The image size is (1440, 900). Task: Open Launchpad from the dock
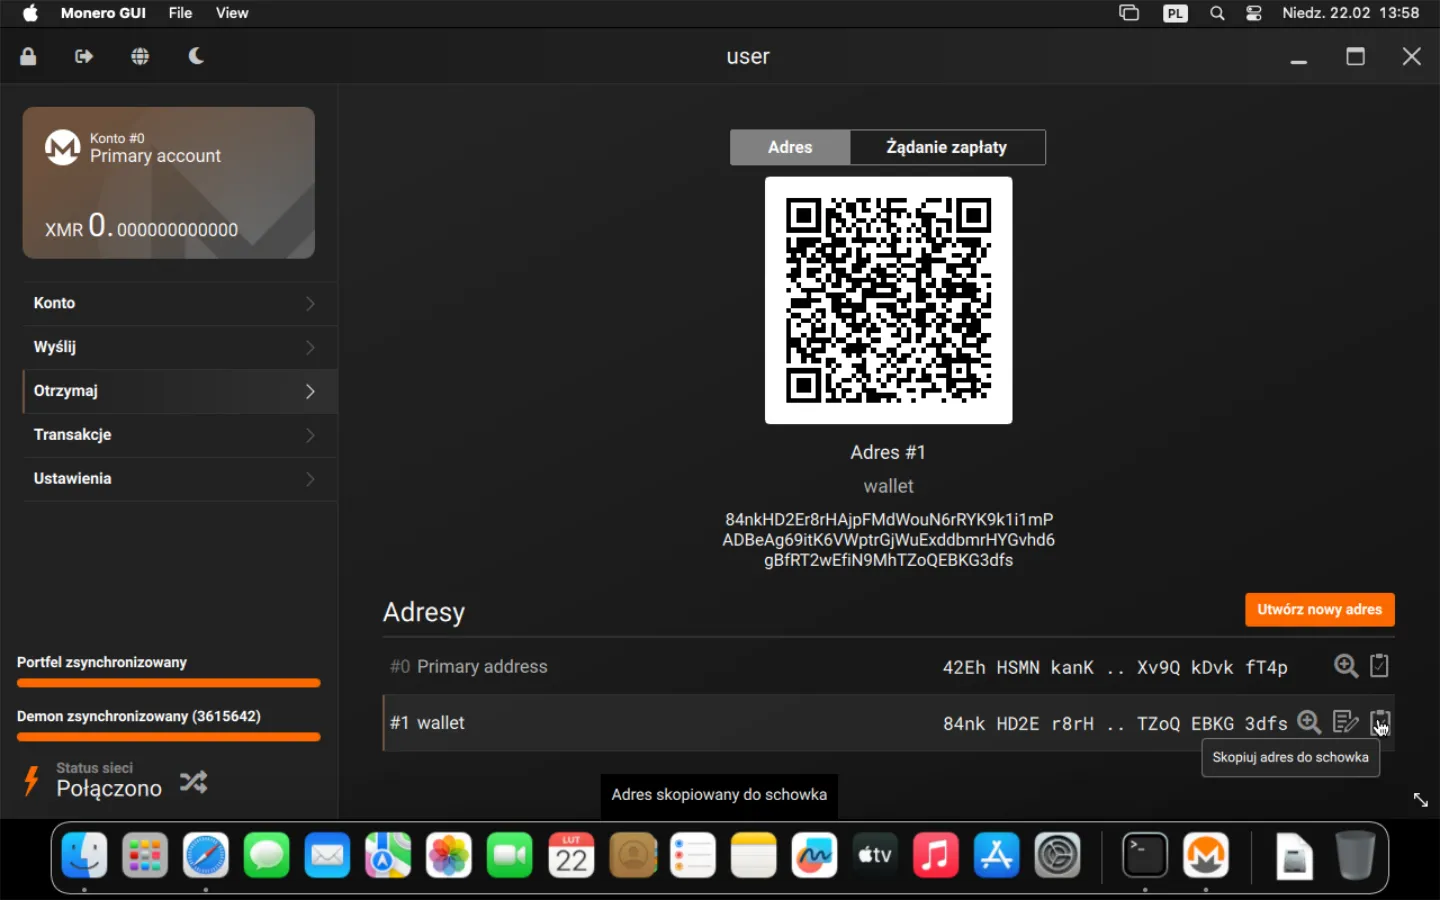pos(145,856)
